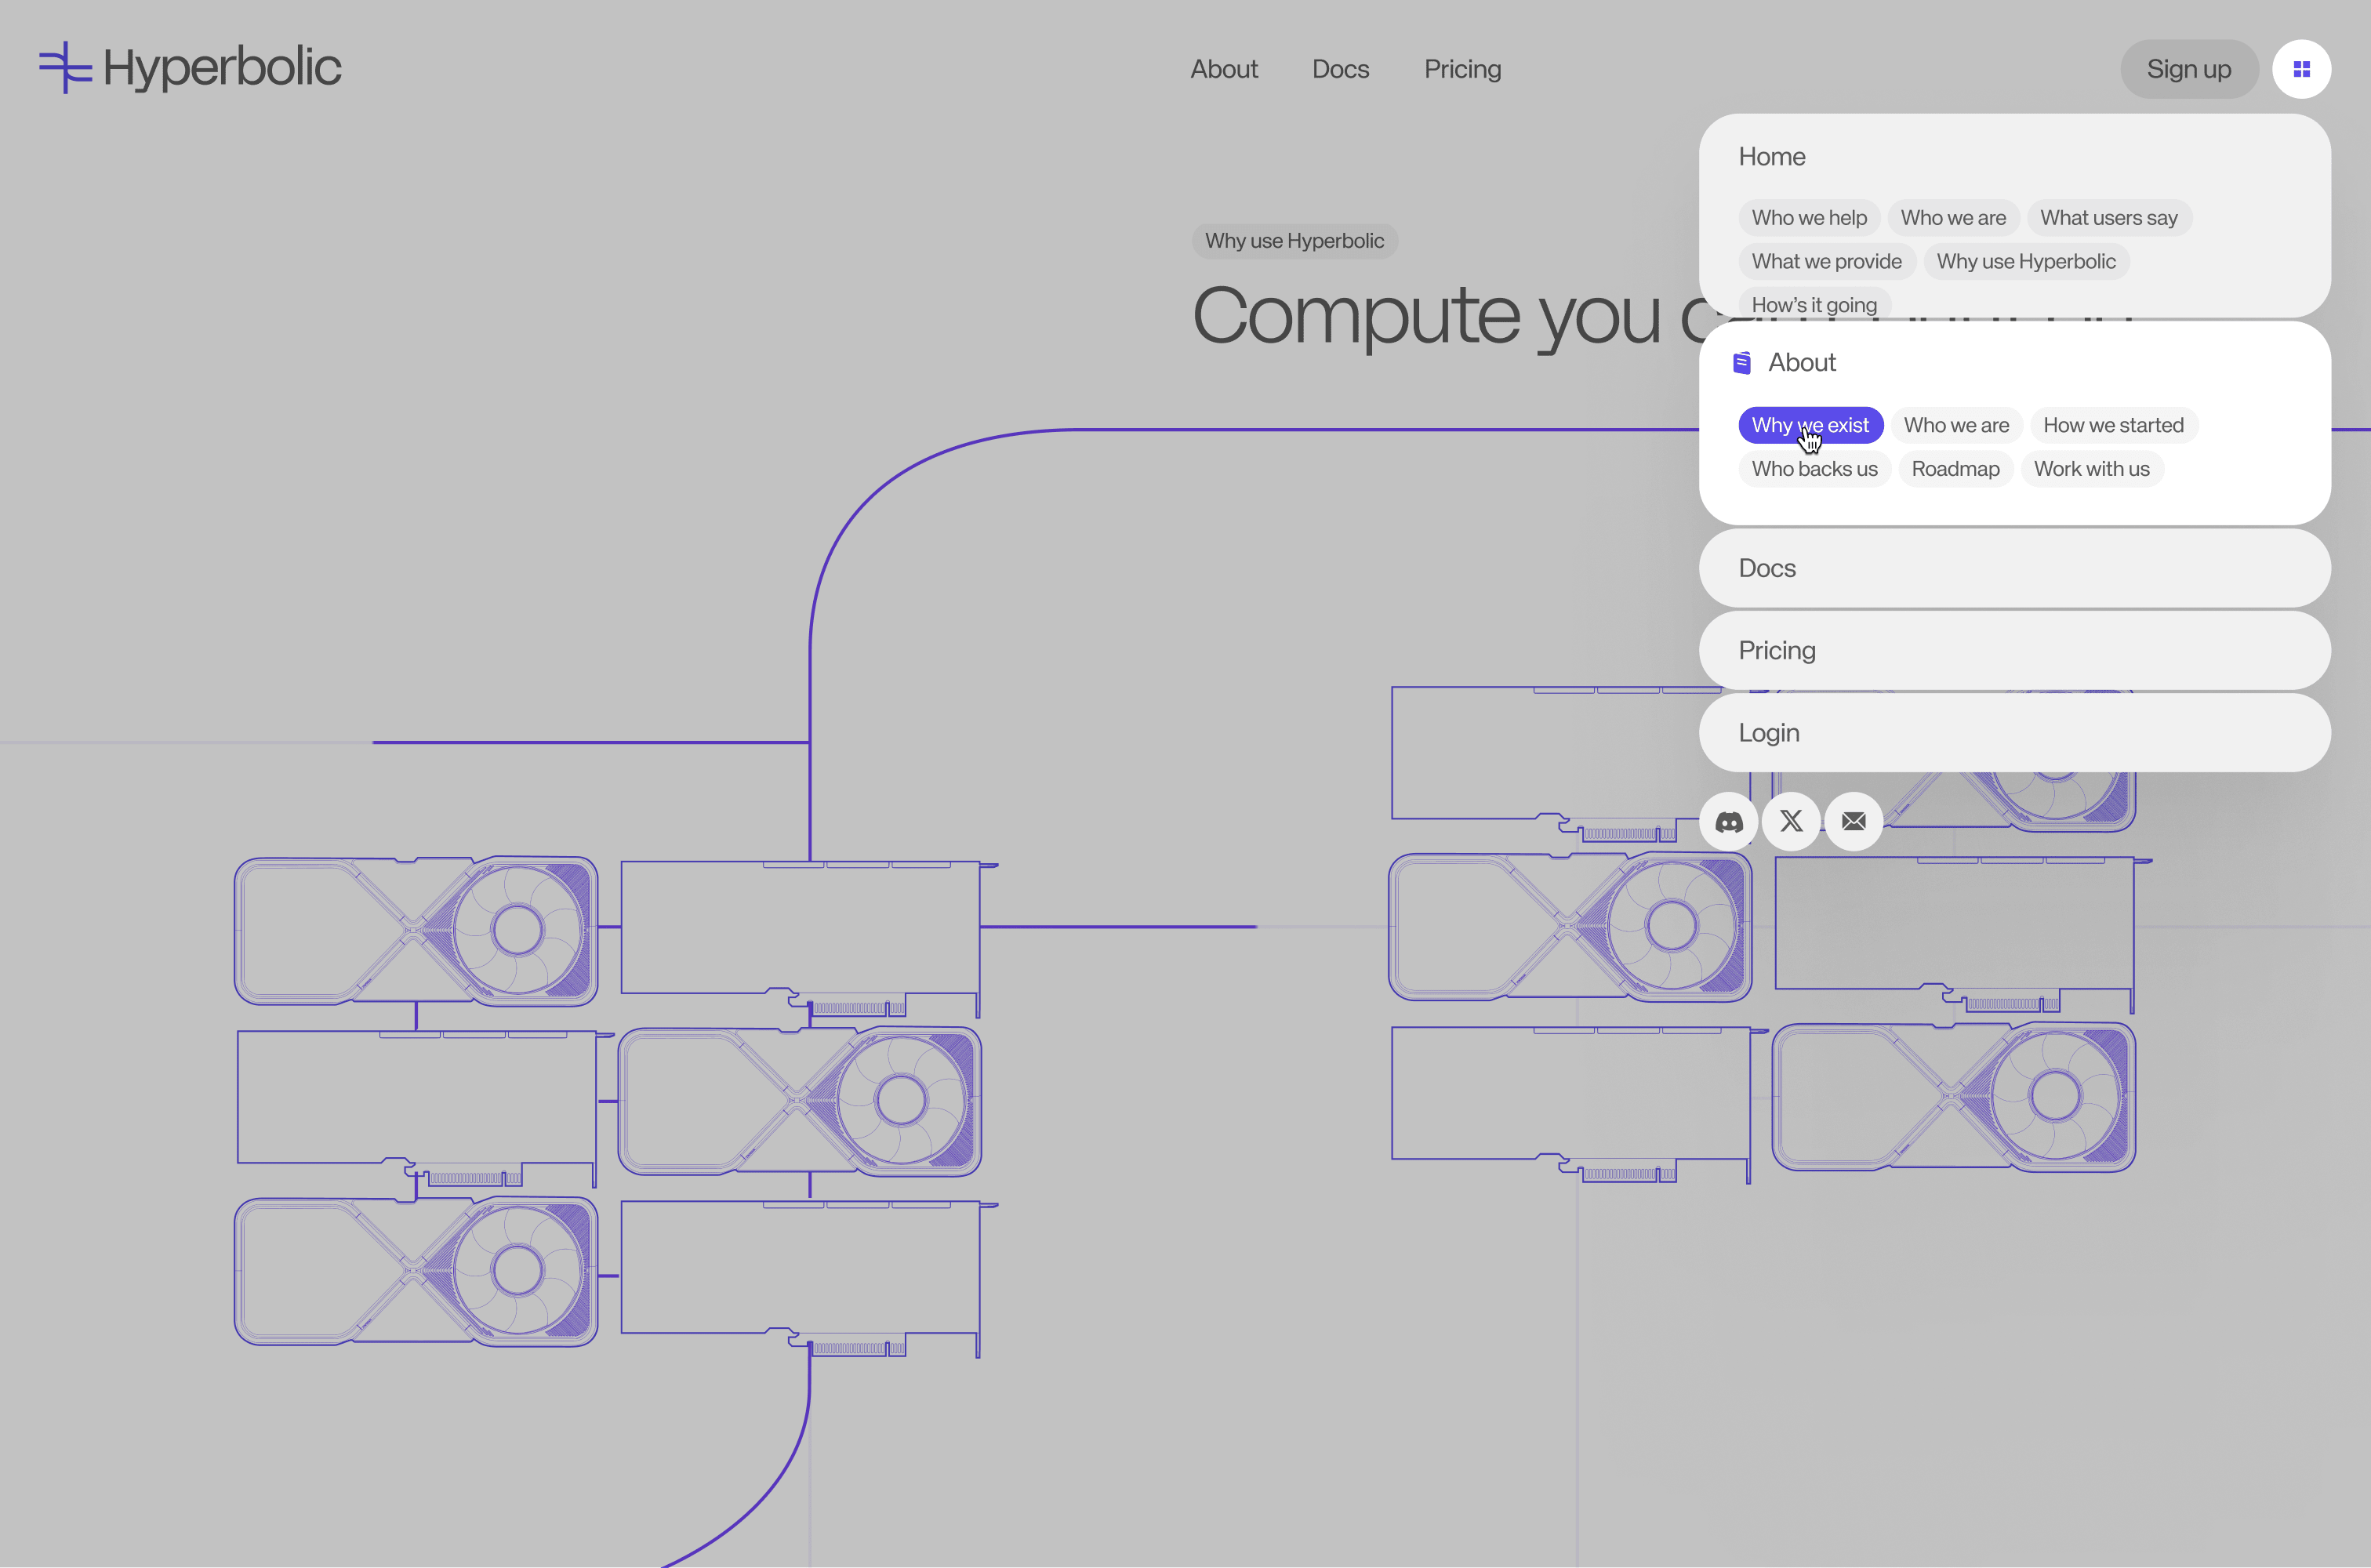Image resolution: width=2371 pixels, height=1568 pixels.
Task: Click the Hyperbolic logo
Action: 190,68
